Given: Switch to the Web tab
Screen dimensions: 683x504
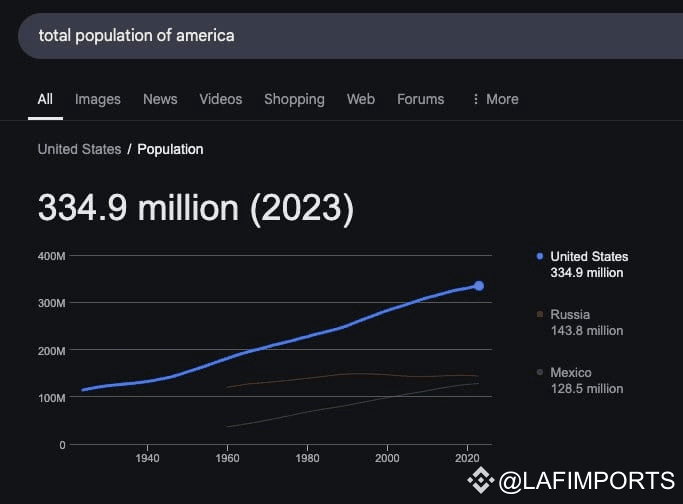Looking at the screenshot, I should (361, 99).
